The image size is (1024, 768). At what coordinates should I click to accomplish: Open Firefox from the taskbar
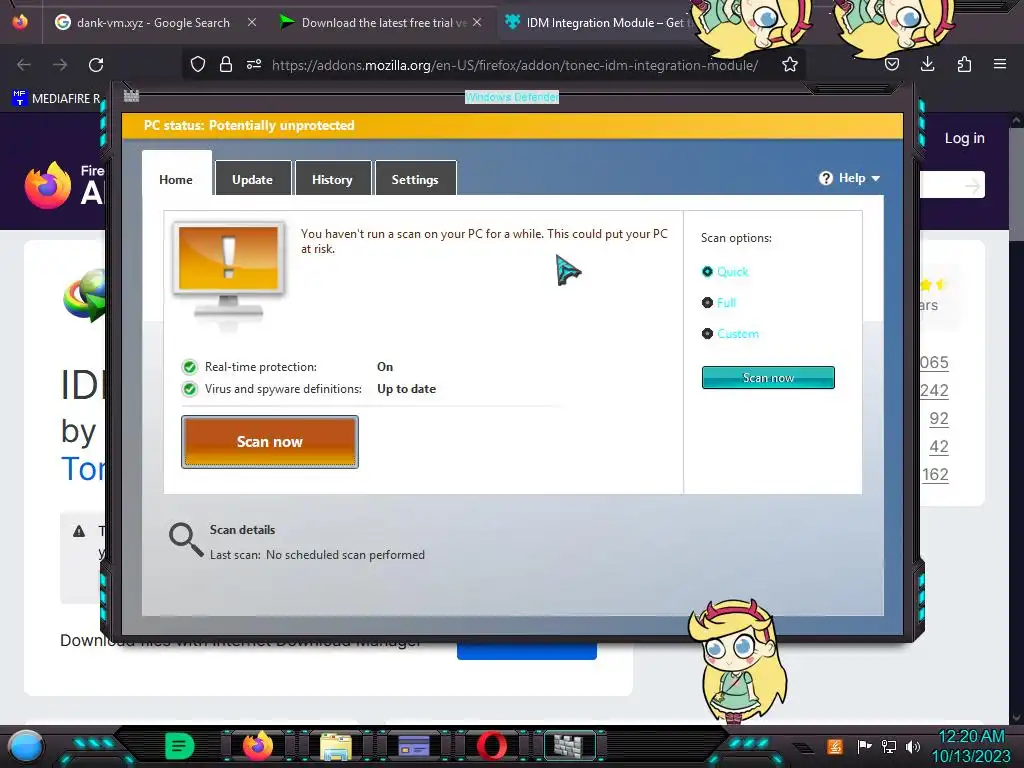tap(257, 746)
